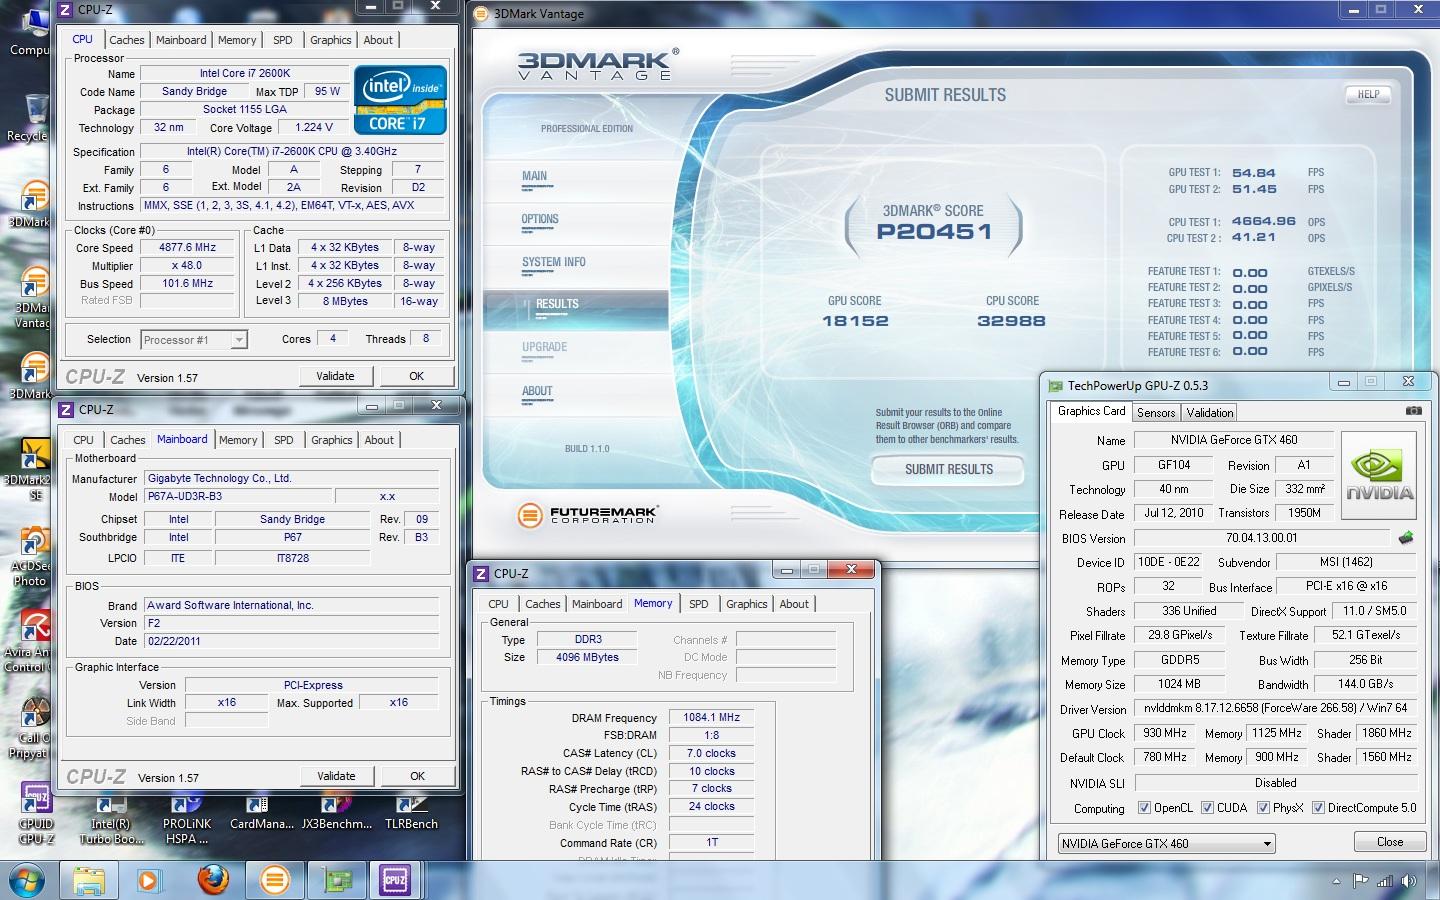This screenshot has width=1440, height=900.
Task: Open the CPUID CPU-Z desktop shortcut
Action: tap(36, 814)
